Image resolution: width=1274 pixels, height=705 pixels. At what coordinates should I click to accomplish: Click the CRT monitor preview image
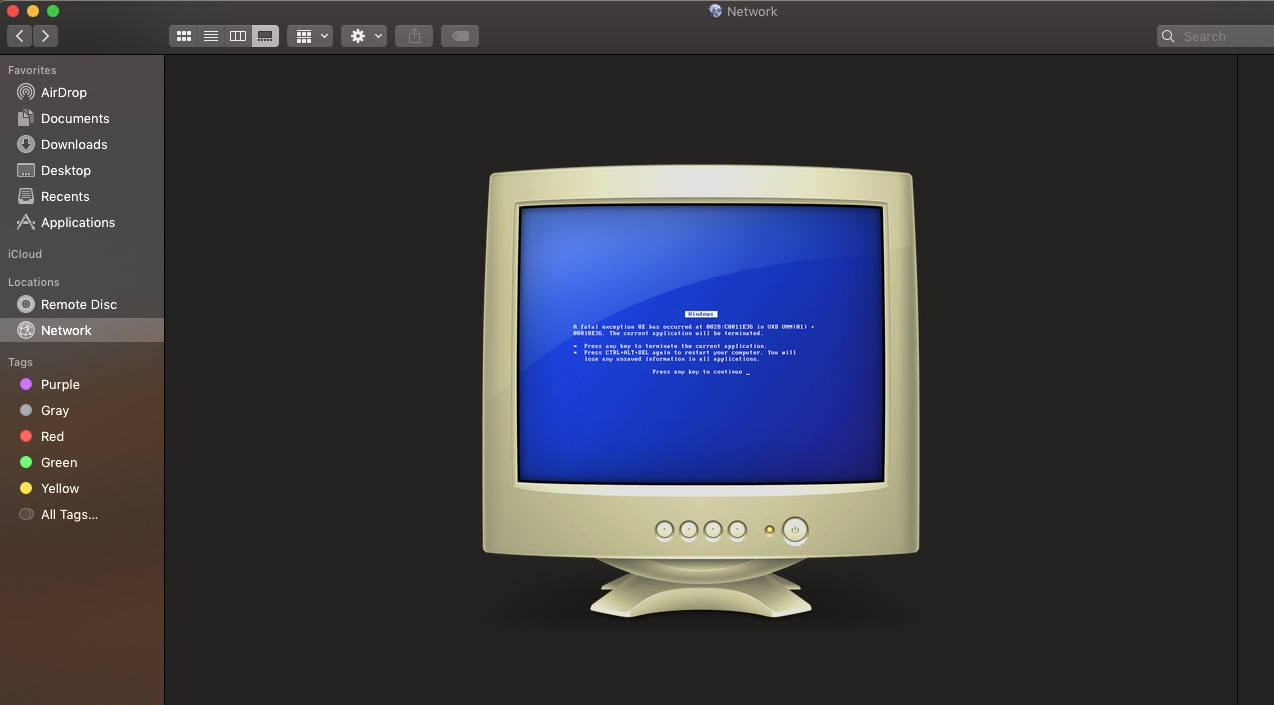coord(701,392)
